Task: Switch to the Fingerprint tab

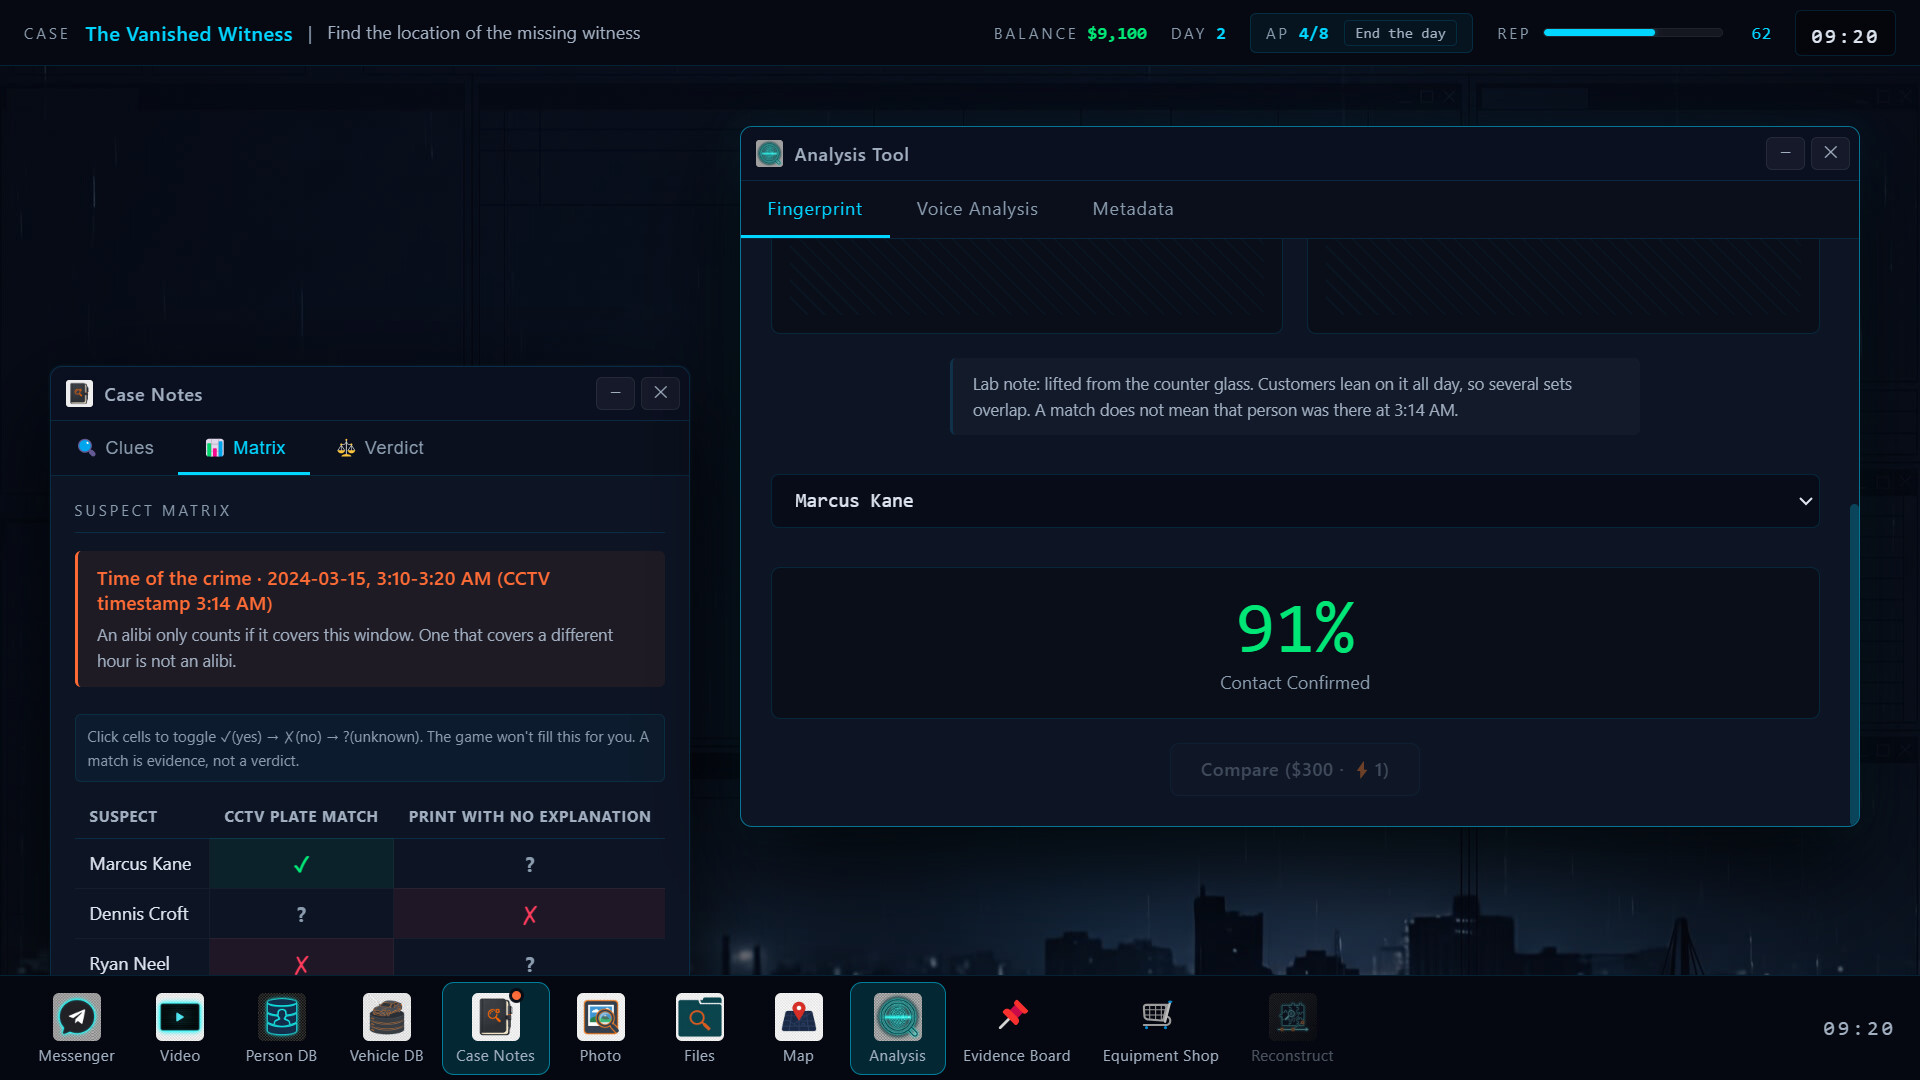Action: pyautogui.click(x=814, y=209)
